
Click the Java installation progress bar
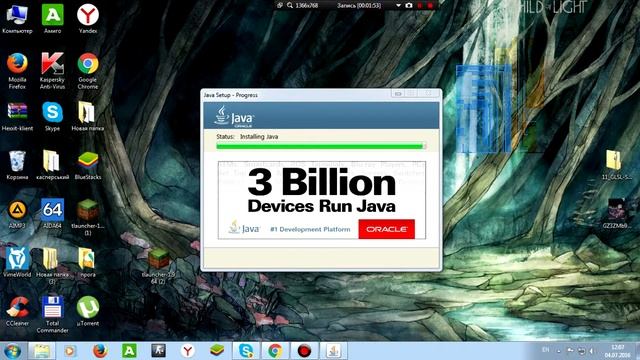(321, 146)
